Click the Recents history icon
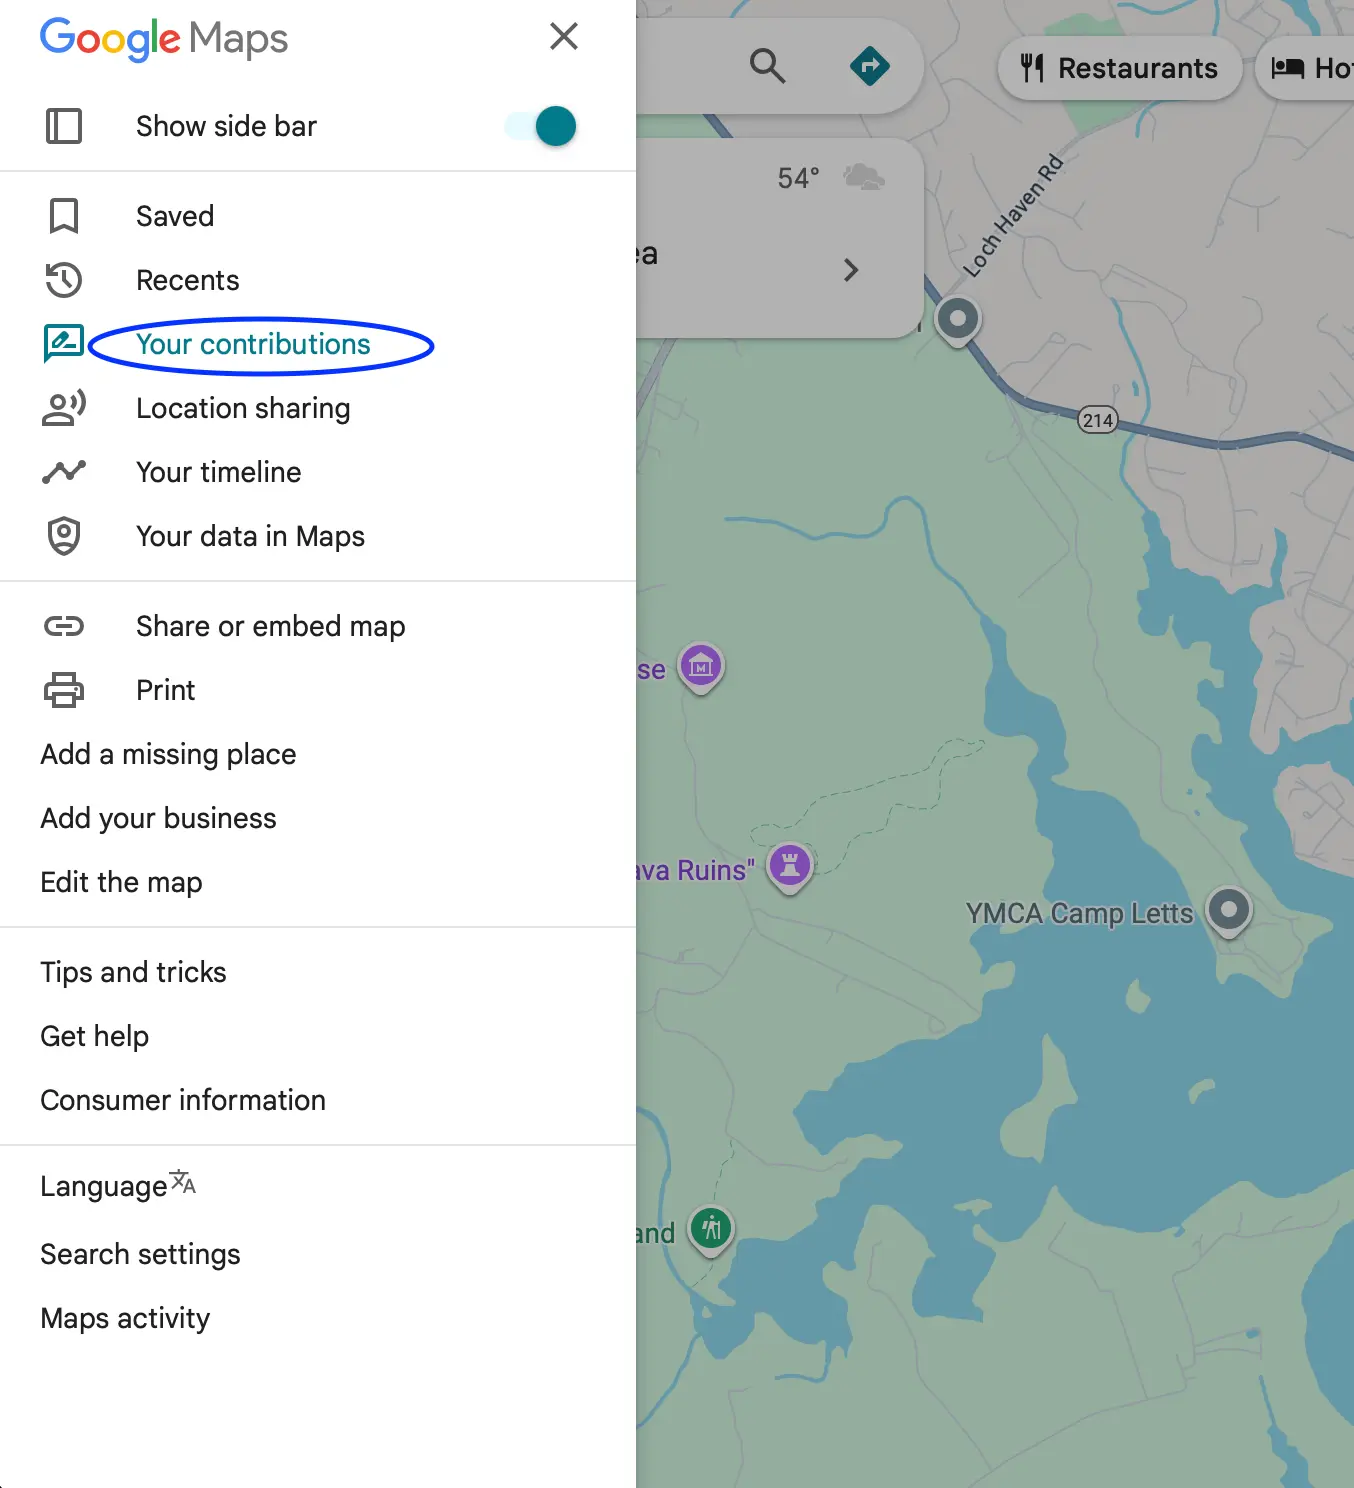The height and width of the screenshot is (1488, 1354). click(x=64, y=280)
